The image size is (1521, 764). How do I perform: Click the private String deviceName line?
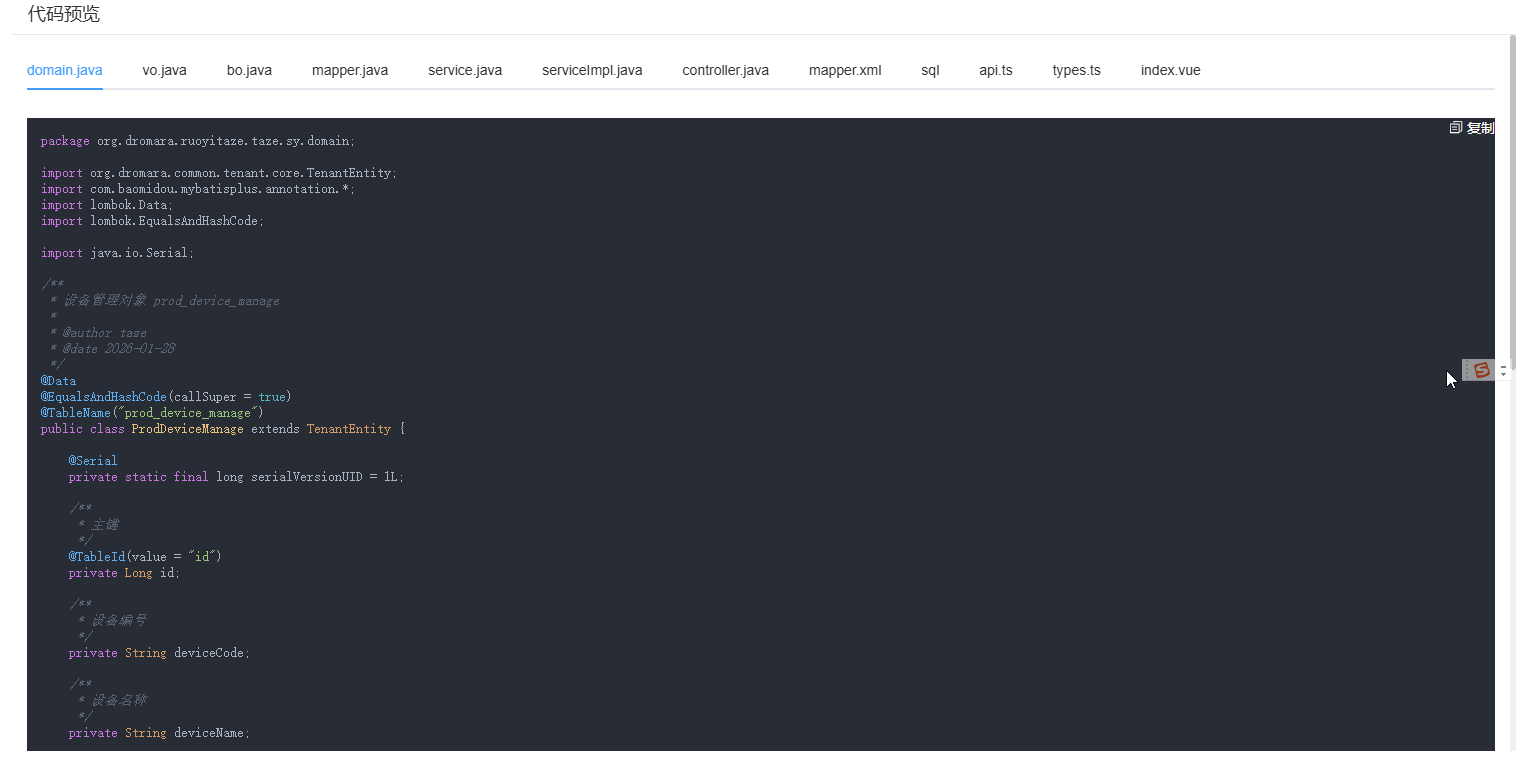(x=160, y=733)
